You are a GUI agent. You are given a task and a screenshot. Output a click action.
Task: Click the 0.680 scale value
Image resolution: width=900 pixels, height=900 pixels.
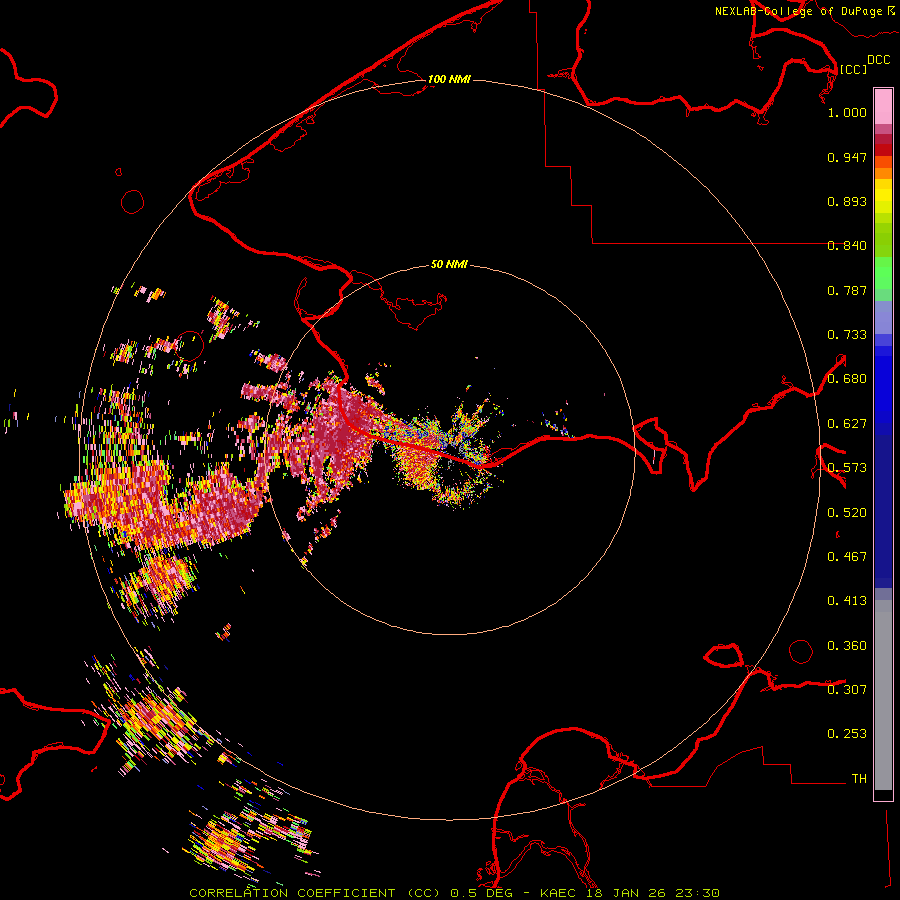(x=847, y=379)
